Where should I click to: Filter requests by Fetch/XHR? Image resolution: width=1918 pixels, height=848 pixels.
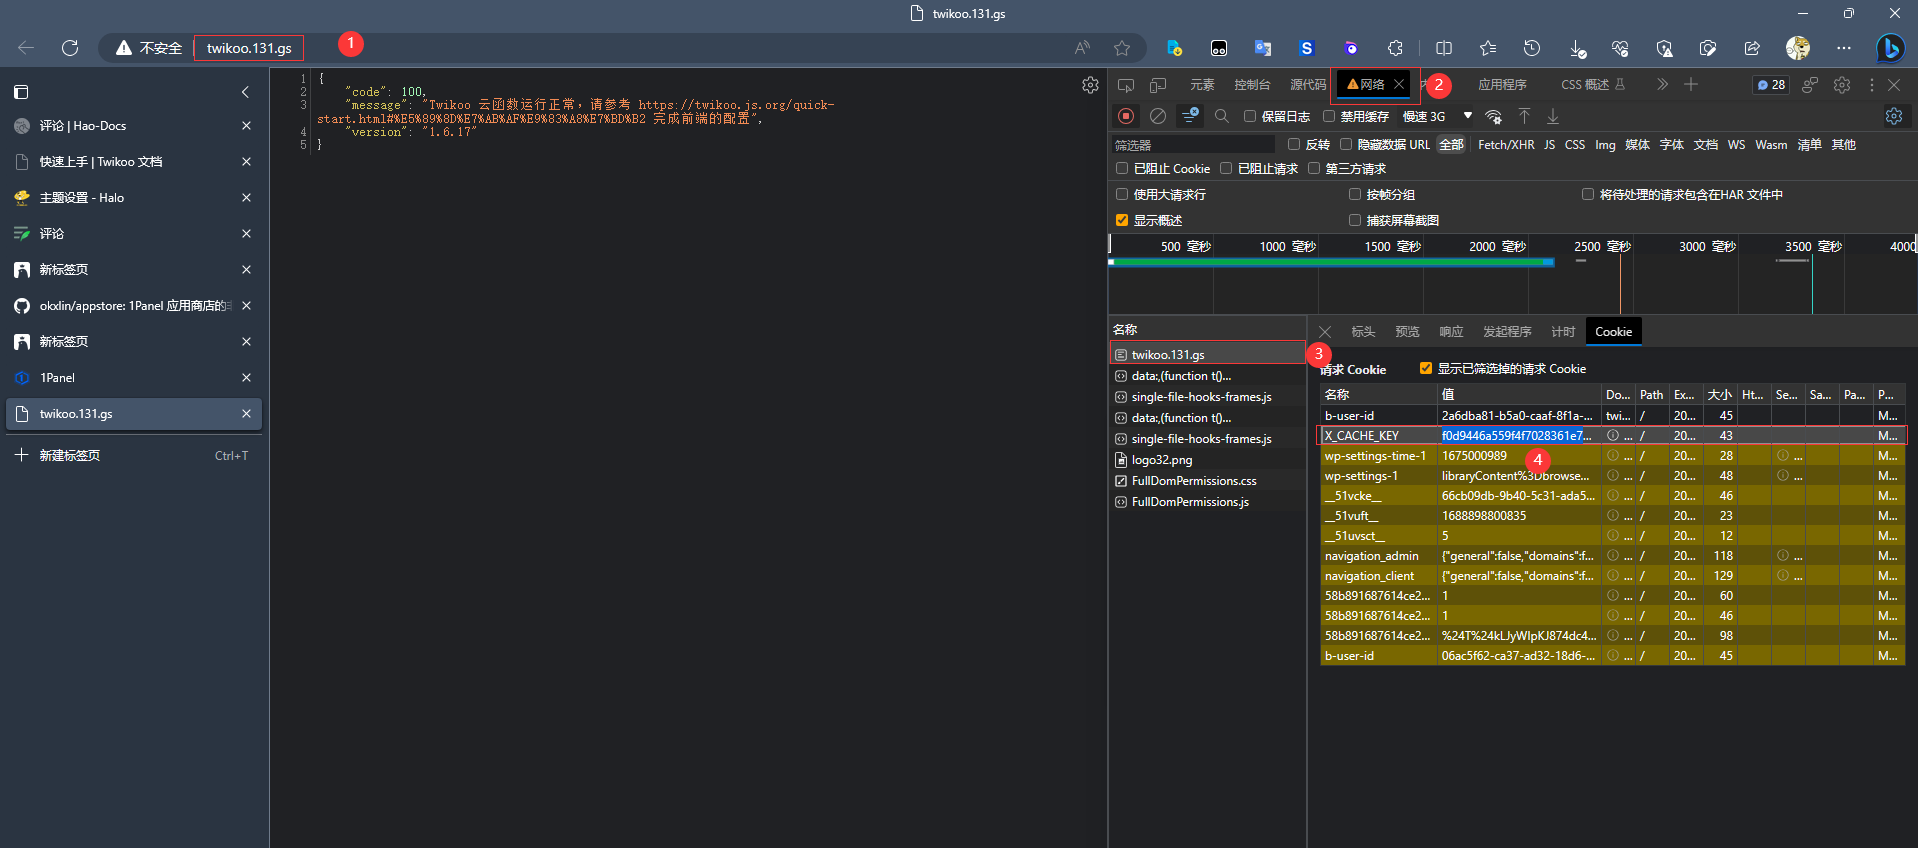tap(1506, 145)
